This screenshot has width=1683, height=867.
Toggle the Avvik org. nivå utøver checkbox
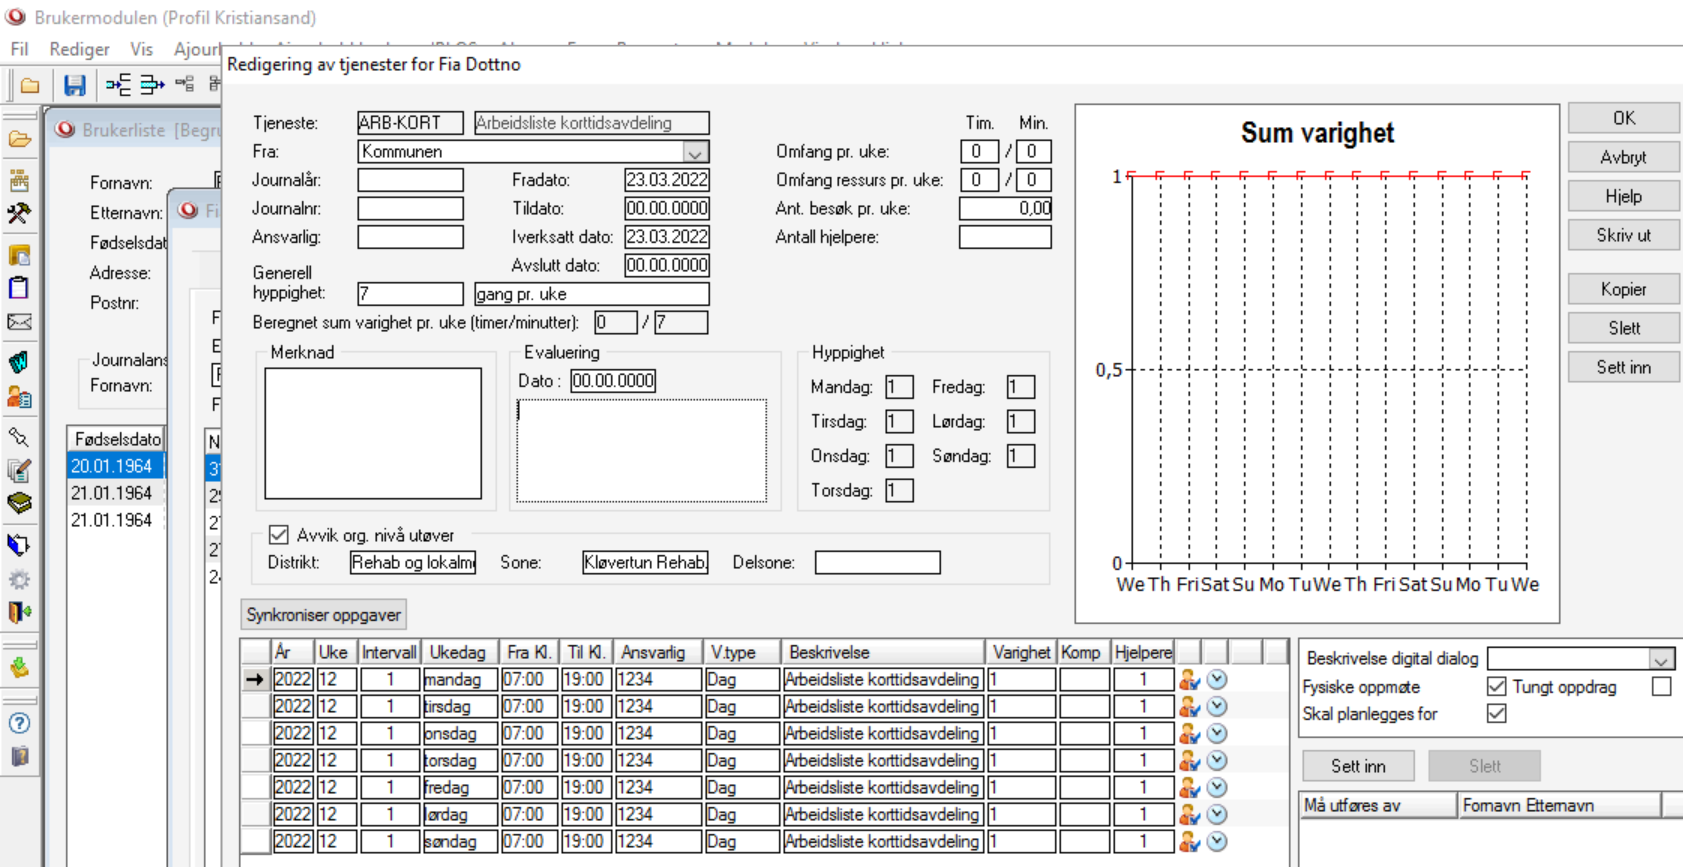(x=279, y=535)
